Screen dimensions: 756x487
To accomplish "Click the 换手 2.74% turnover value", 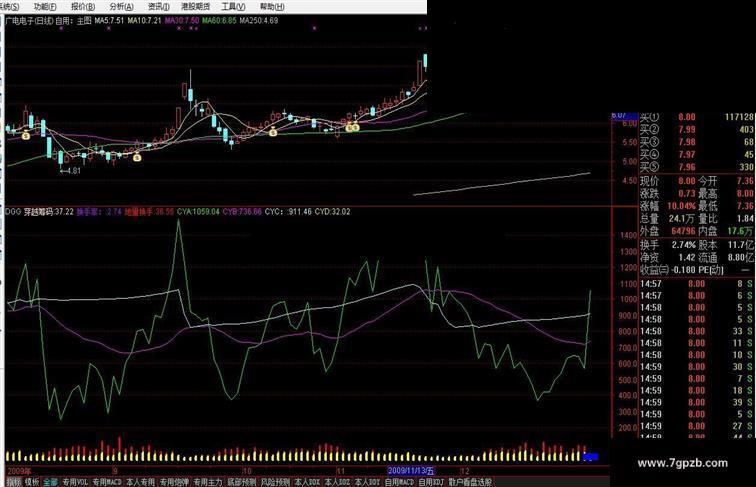I will point(684,245).
